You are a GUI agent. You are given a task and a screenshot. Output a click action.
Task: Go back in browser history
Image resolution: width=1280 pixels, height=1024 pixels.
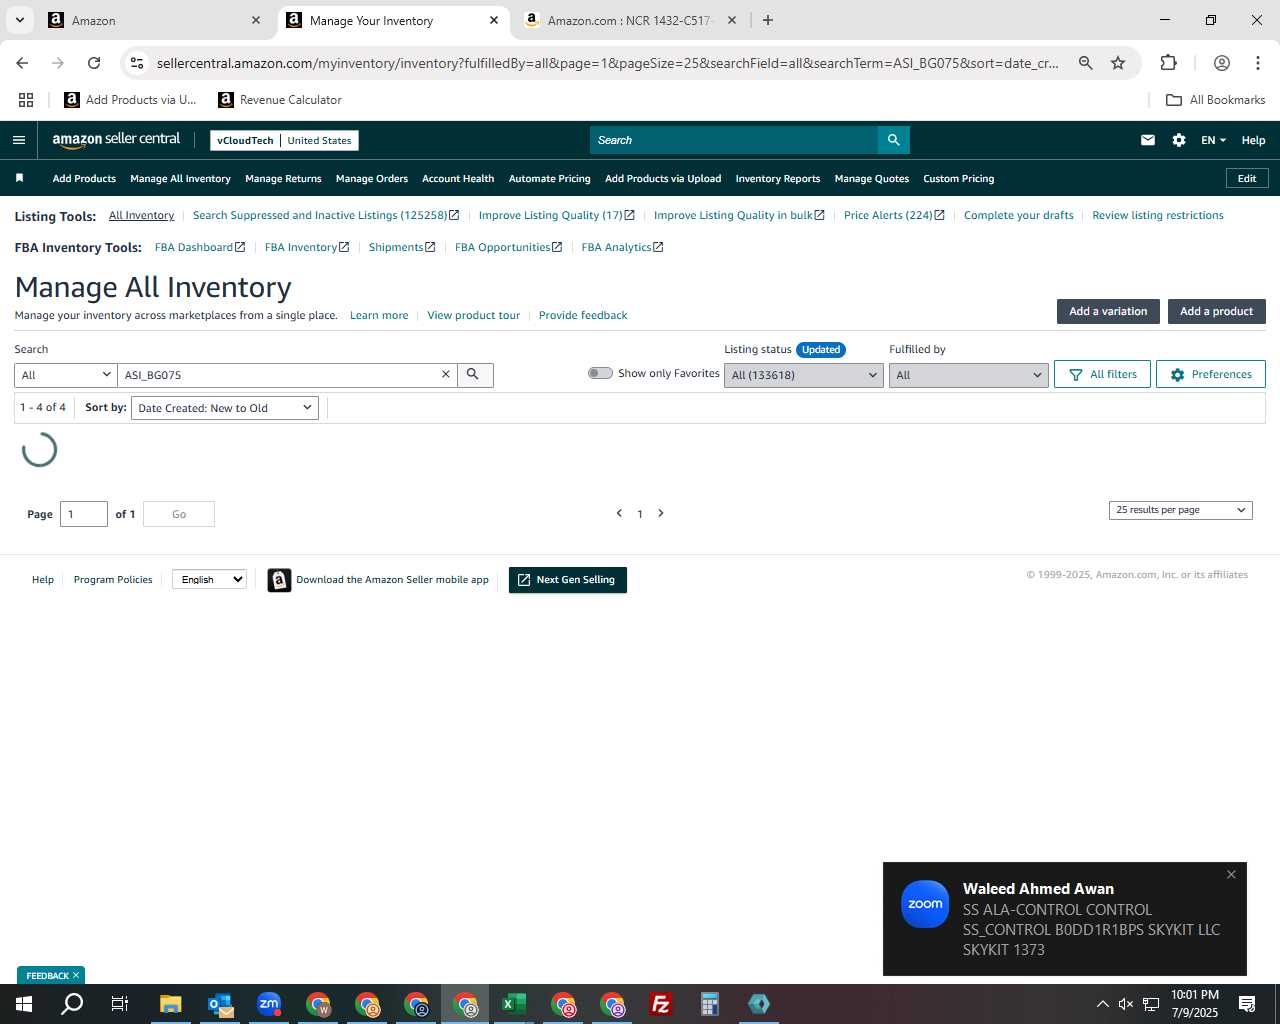tap(22, 63)
